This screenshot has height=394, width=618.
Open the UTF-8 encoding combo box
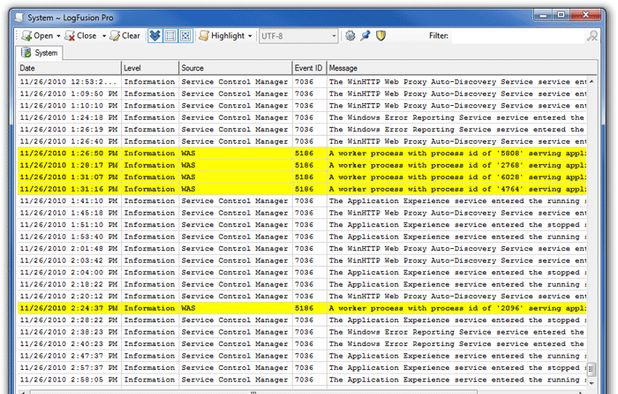(298, 36)
